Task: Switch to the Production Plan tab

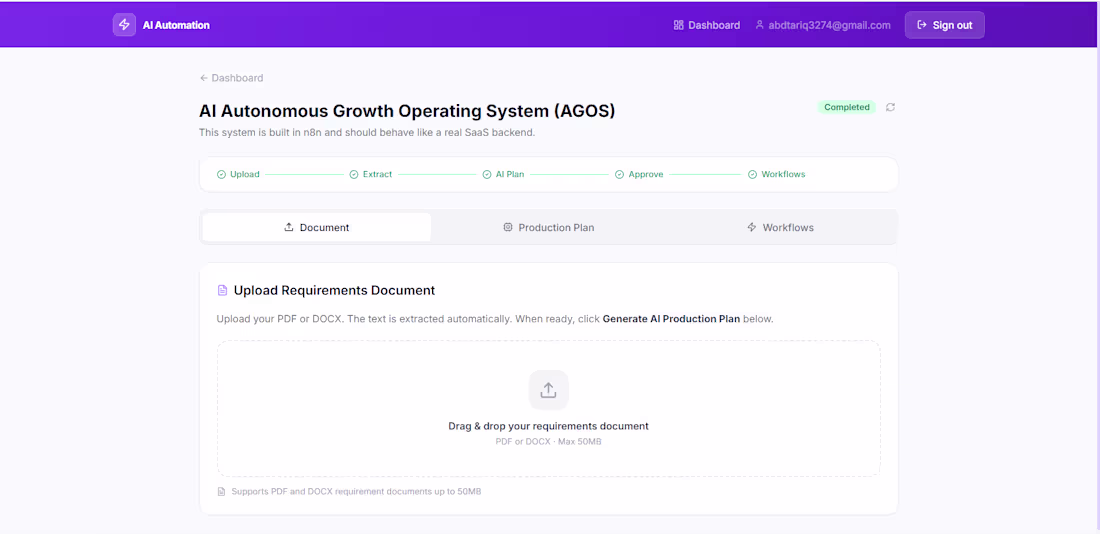Action: [x=549, y=227]
